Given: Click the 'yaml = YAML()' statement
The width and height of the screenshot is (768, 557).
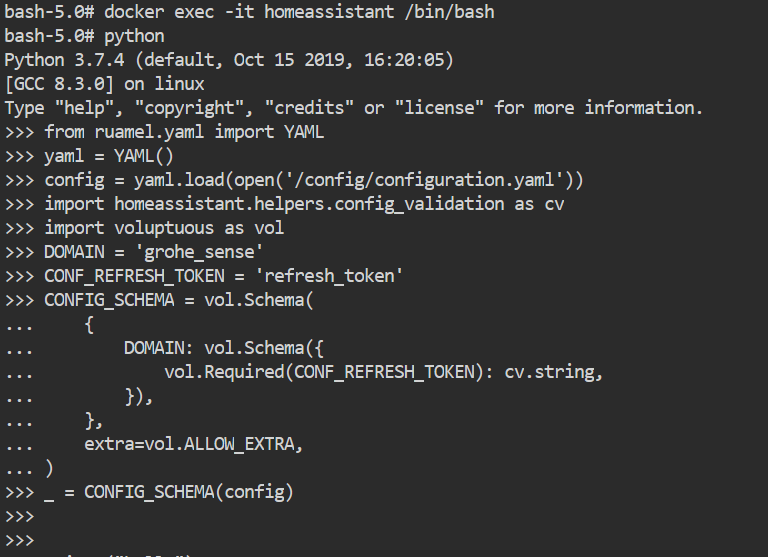Looking at the screenshot, I should pos(109,156).
